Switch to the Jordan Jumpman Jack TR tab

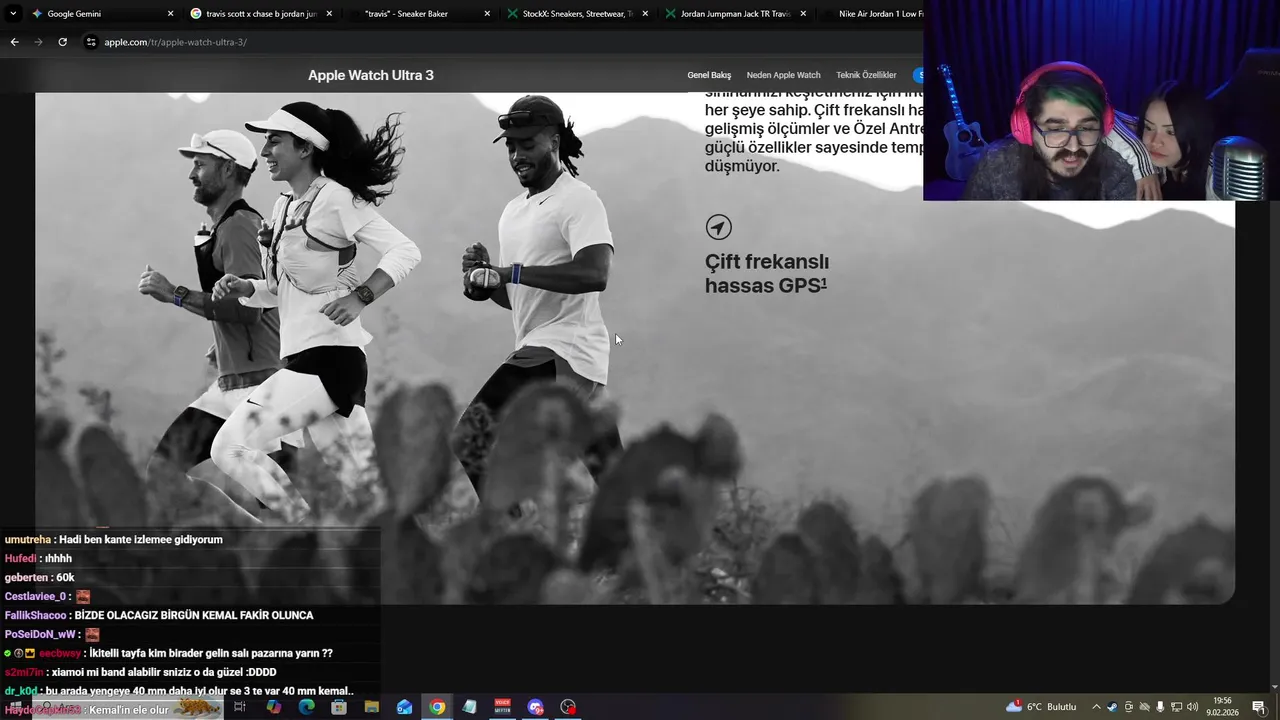pyautogui.click(x=734, y=14)
